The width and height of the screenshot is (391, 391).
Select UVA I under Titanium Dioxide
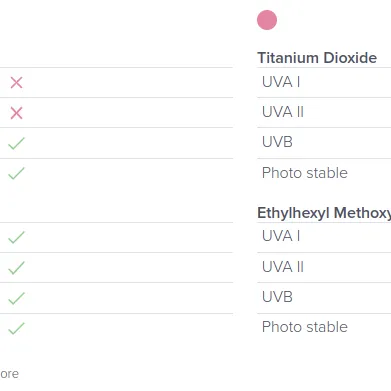(281, 82)
